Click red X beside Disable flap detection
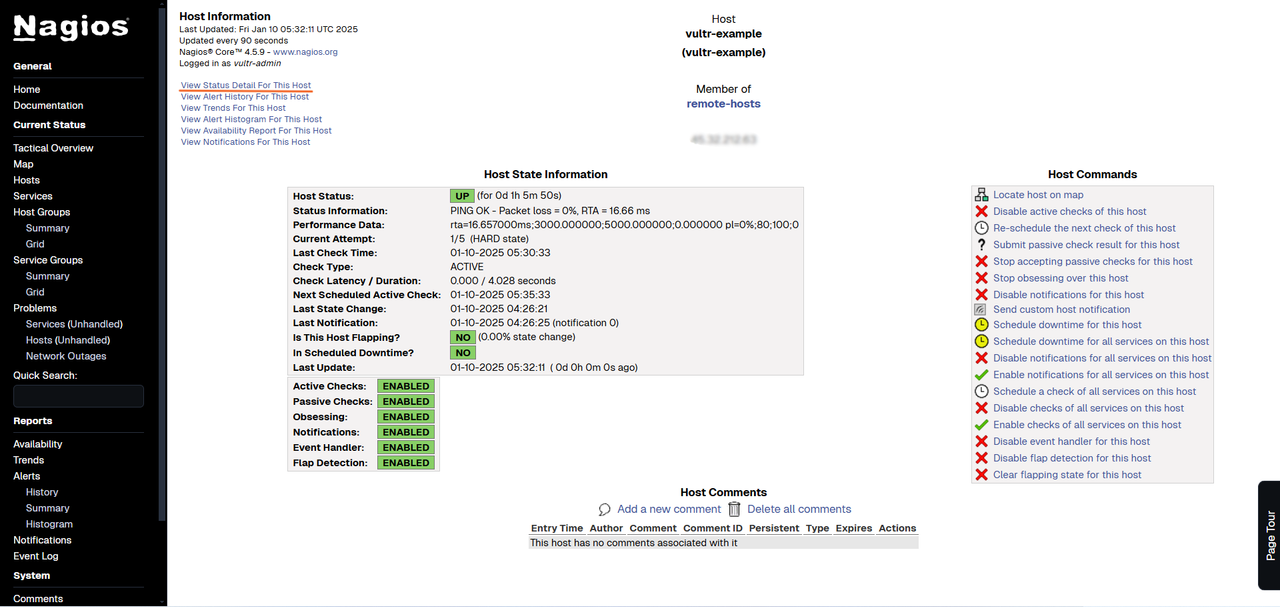 point(982,458)
